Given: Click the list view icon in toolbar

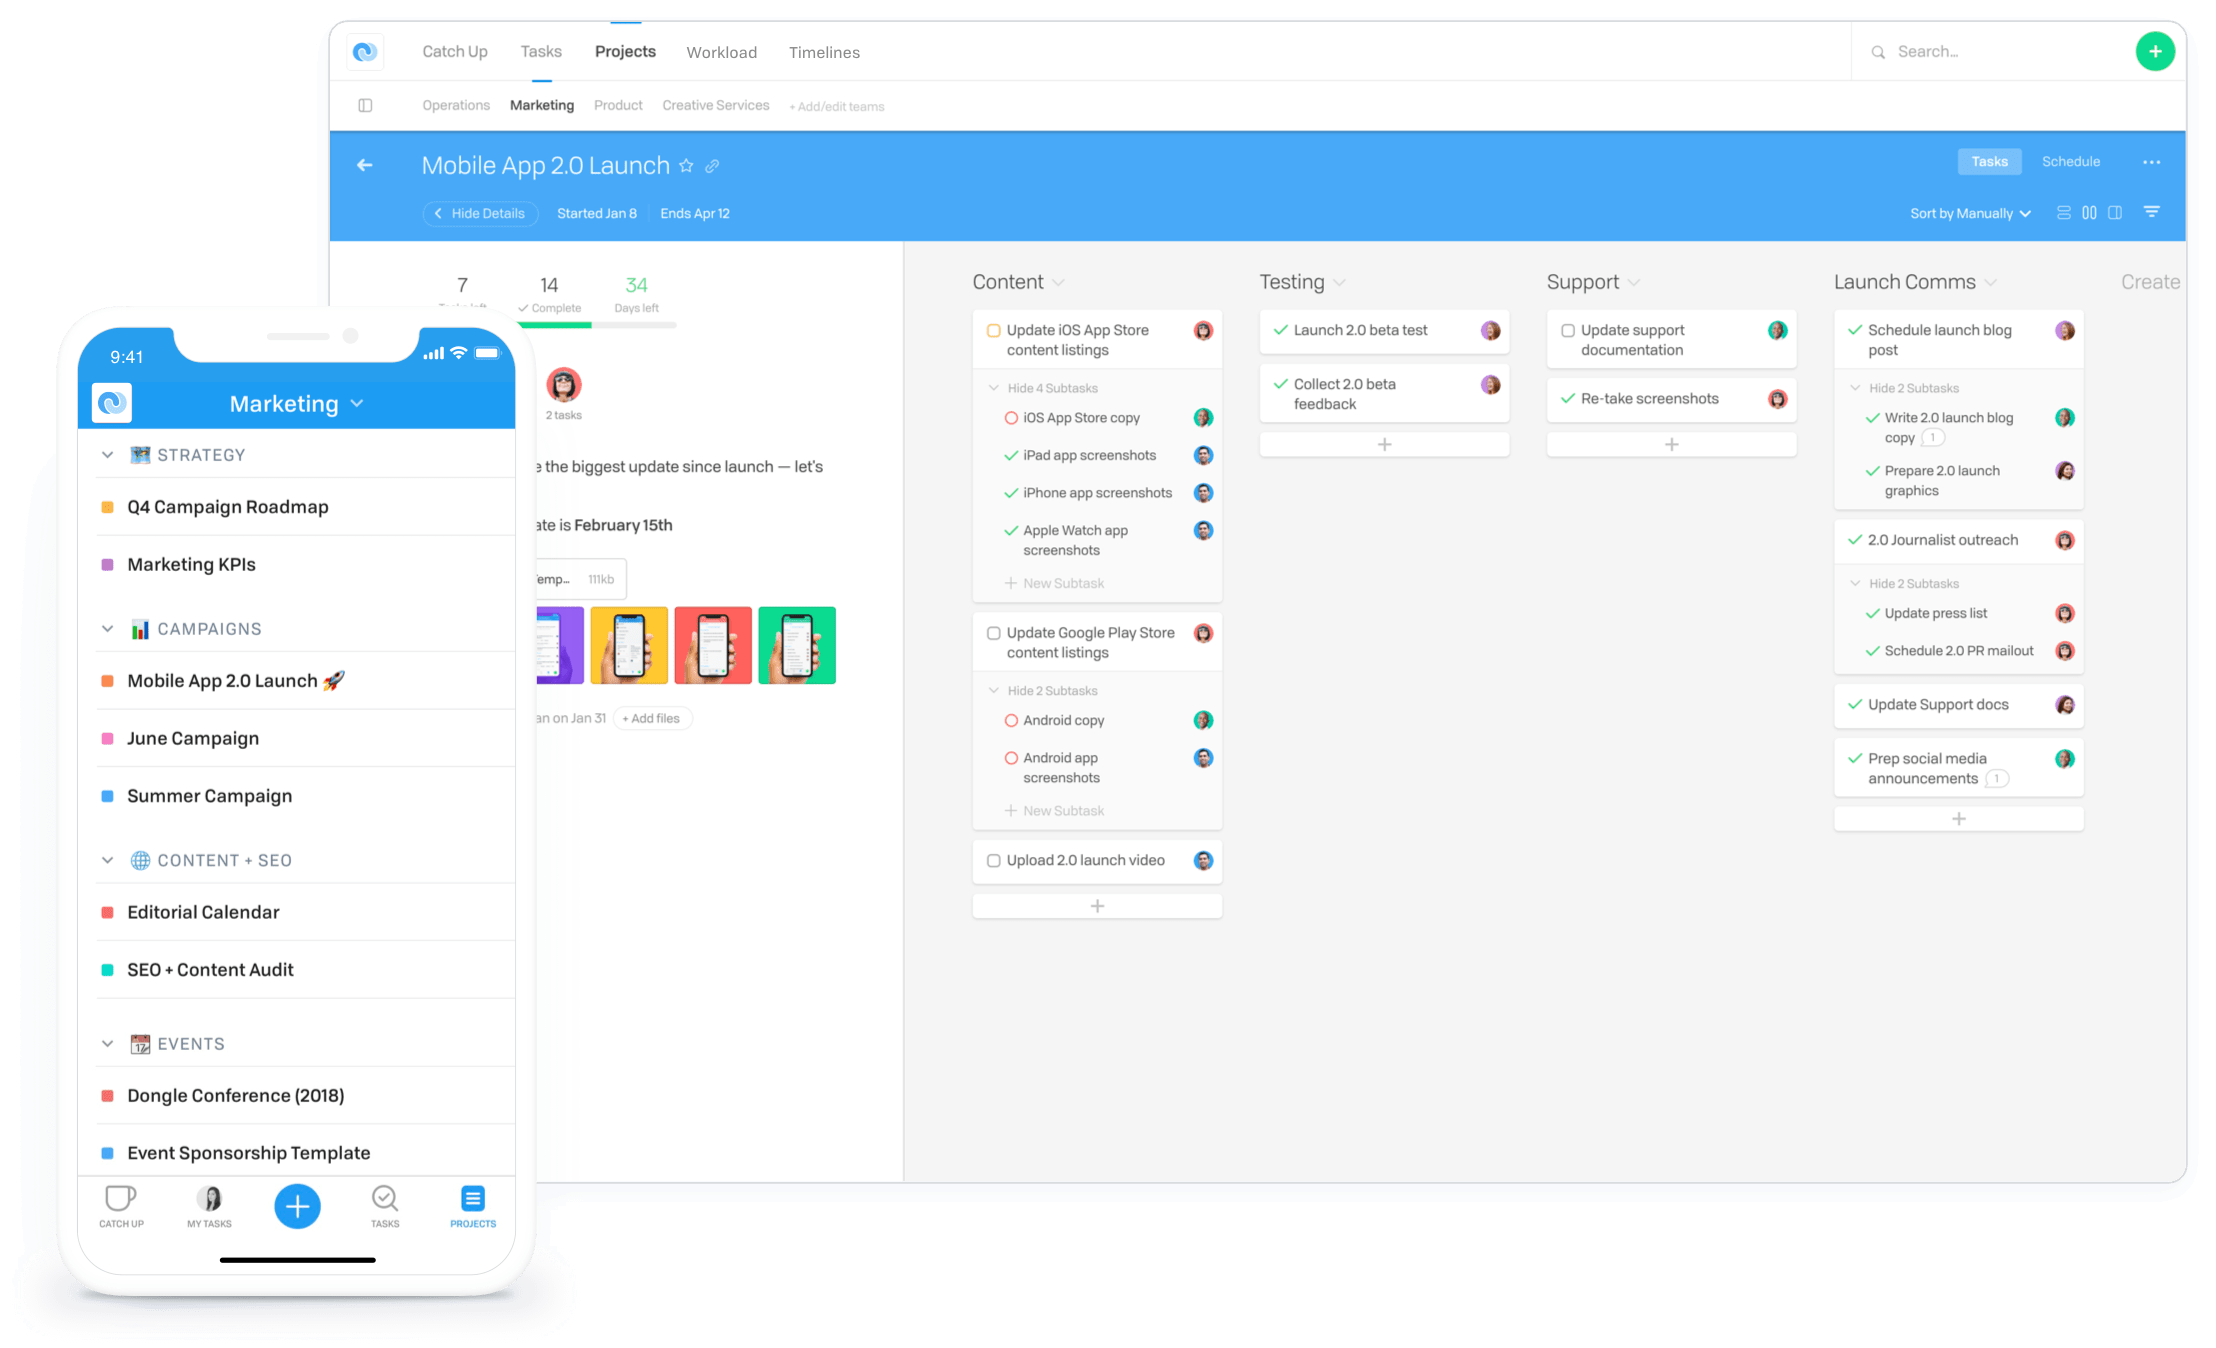Looking at the screenshot, I should [x=2062, y=212].
